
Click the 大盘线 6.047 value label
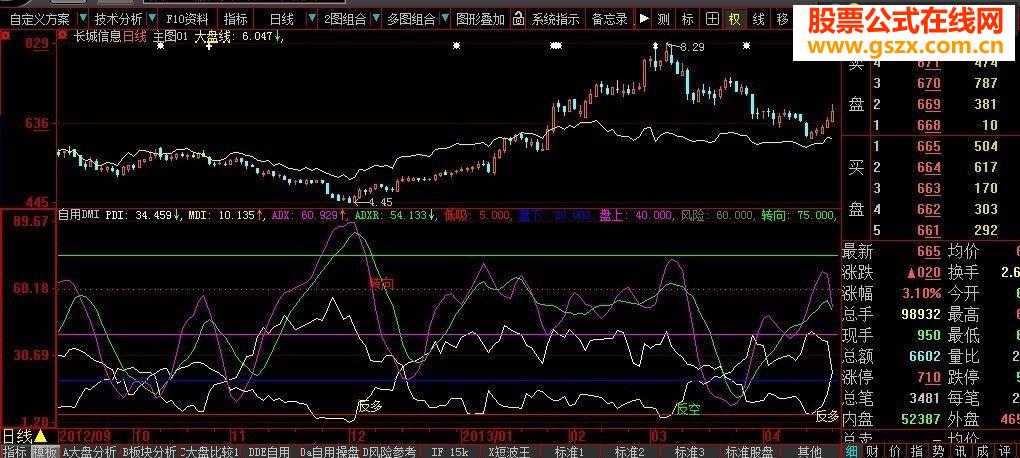coord(239,37)
